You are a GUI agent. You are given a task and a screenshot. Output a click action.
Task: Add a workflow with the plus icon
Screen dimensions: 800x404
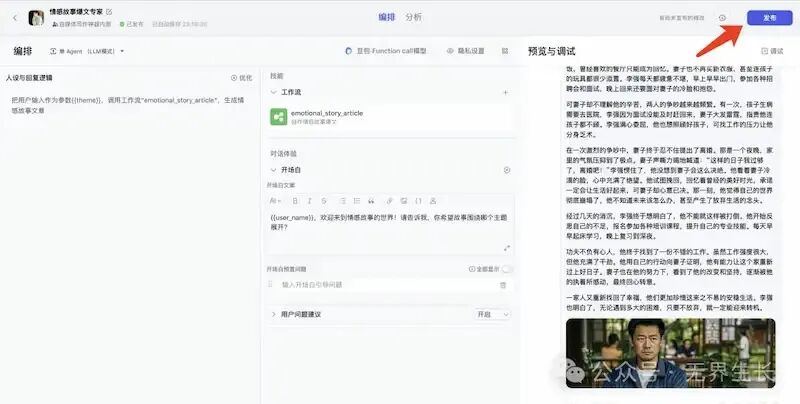pos(505,92)
